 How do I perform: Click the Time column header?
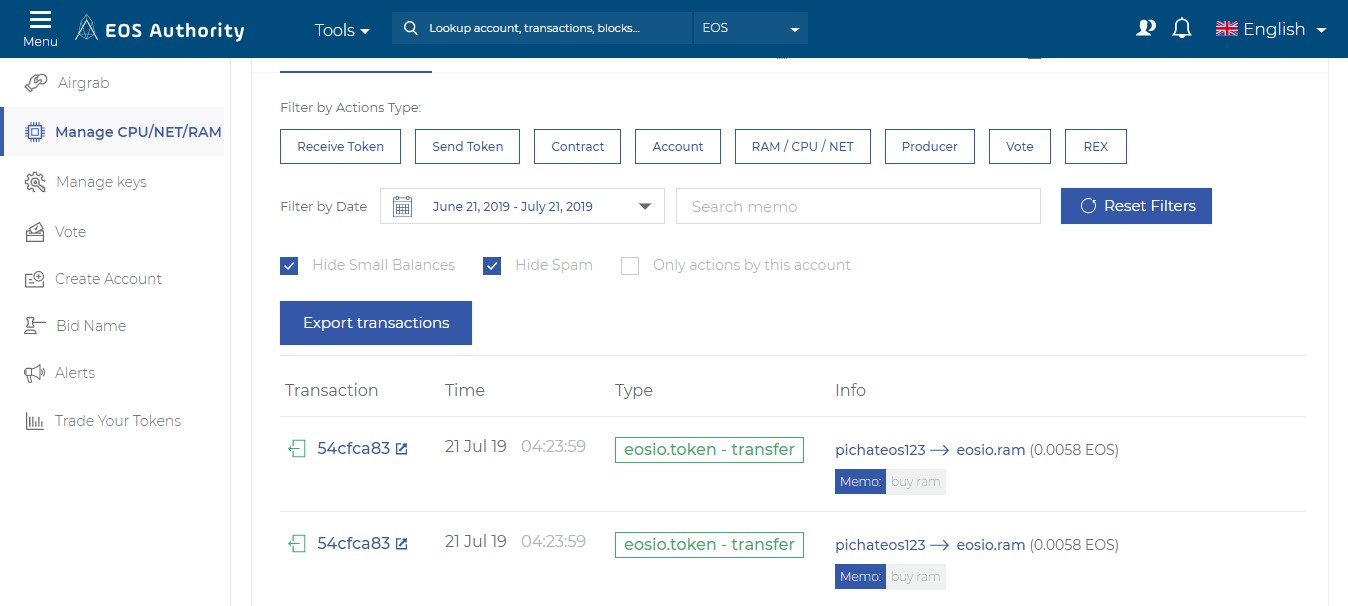coord(465,390)
